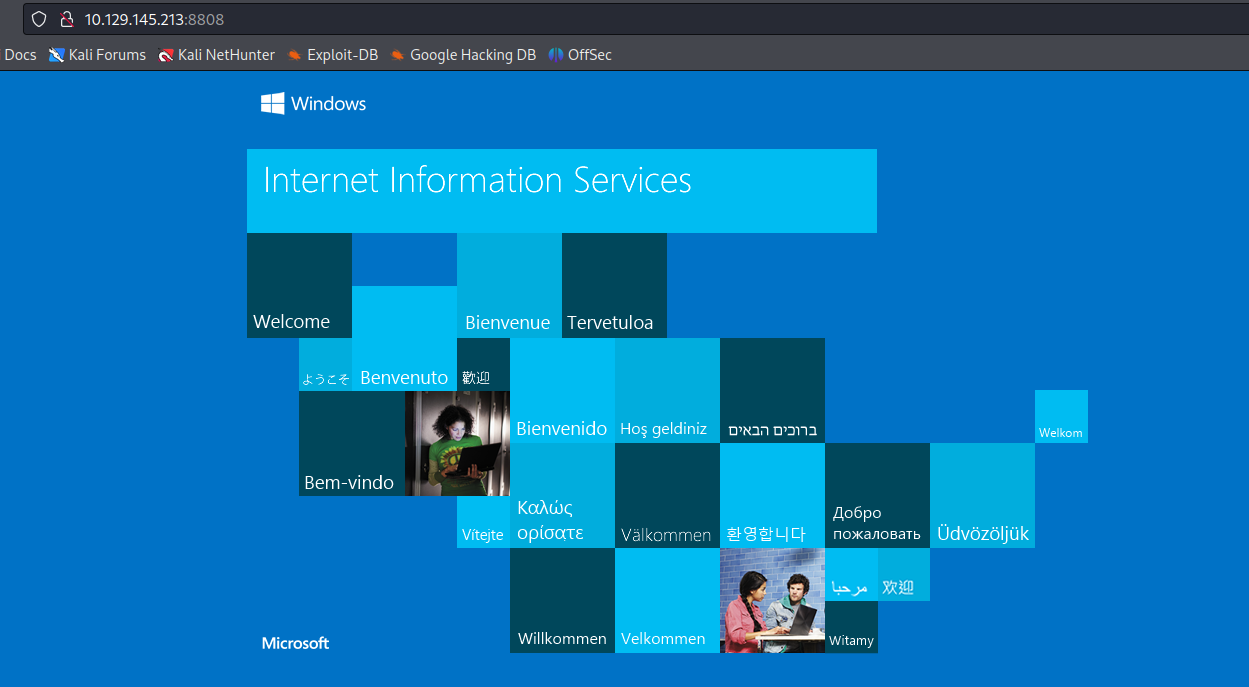Click the Tervetuloa tile

614,285
